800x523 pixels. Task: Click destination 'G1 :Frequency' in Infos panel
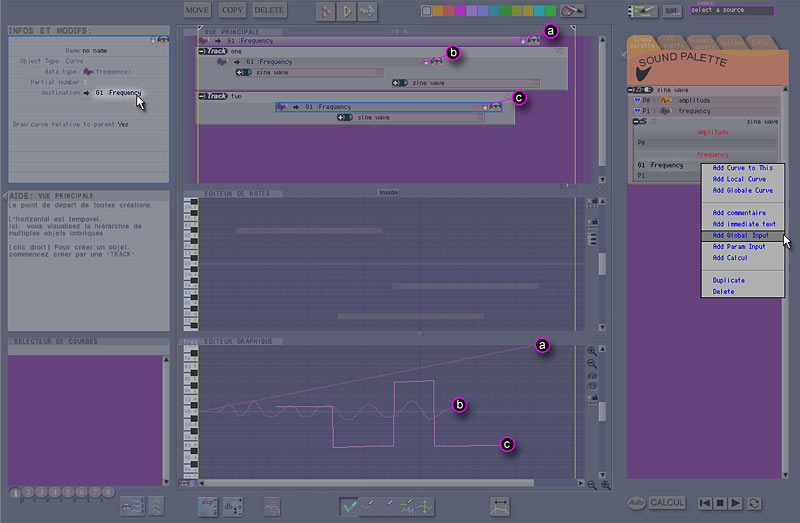pos(118,93)
